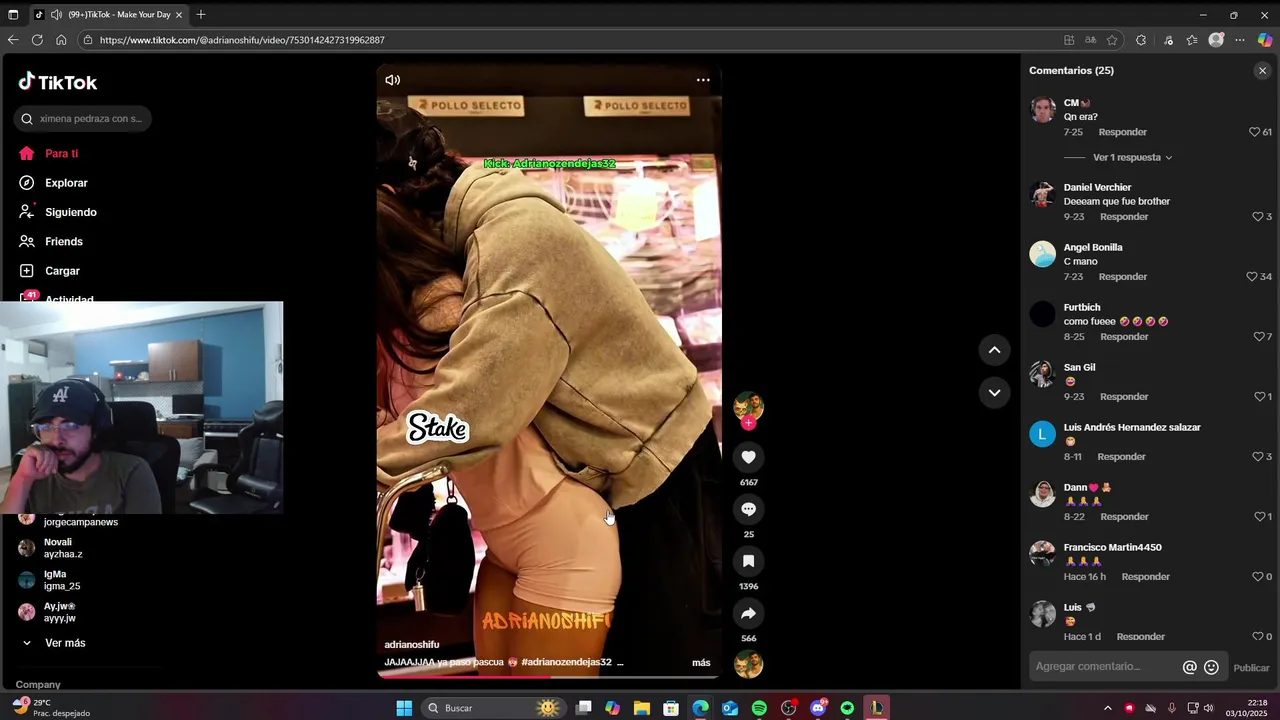Like CM's comment with 61 likes
Image resolution: width=1280 pixels, height=720 pixels.
pos(1254,132)
